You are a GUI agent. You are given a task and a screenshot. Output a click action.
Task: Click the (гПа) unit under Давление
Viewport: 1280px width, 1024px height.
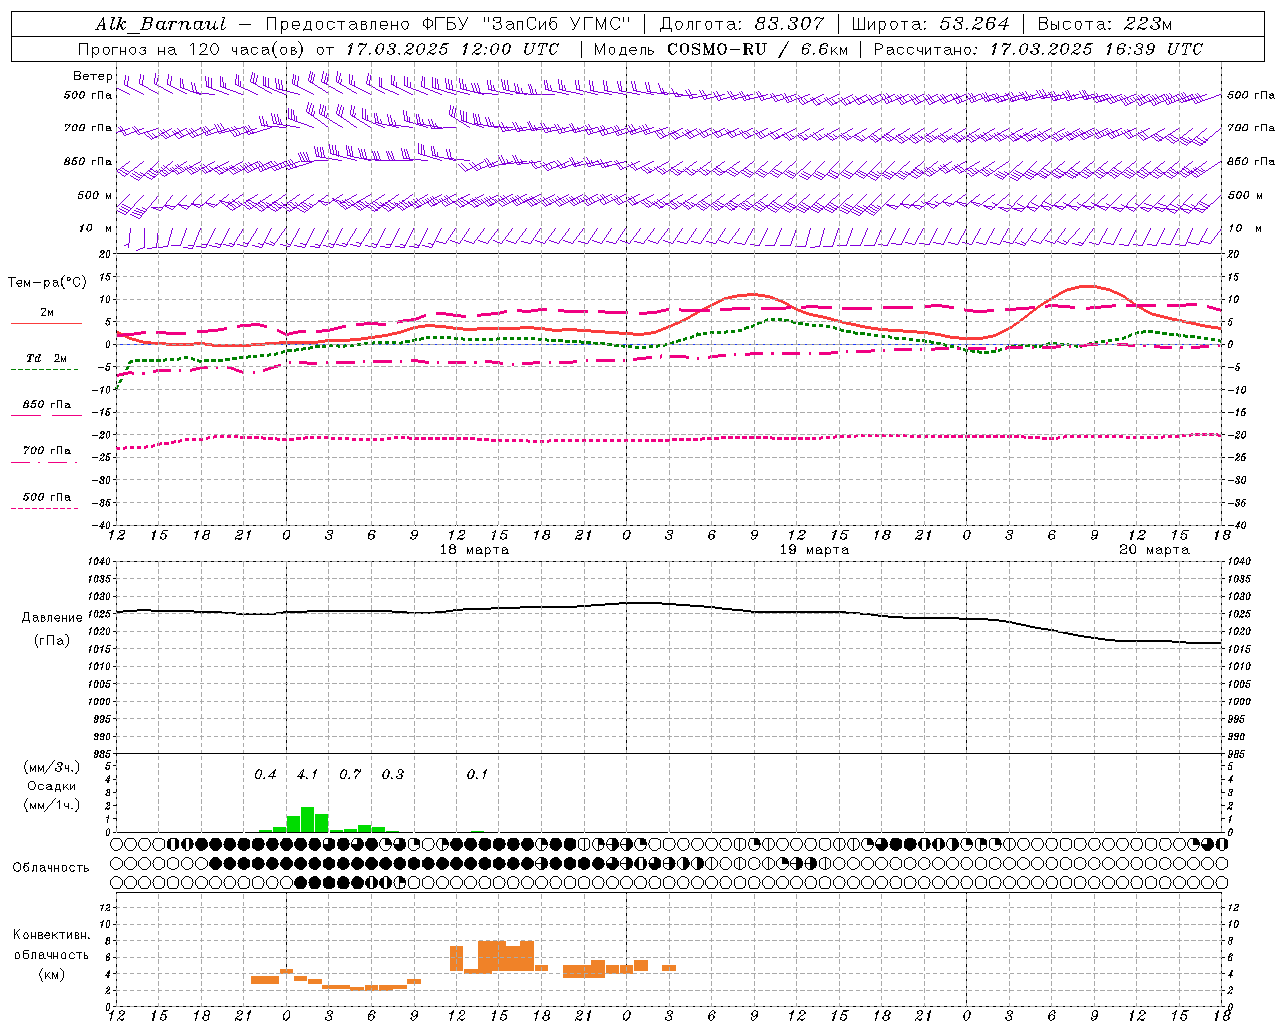(52, 641)
